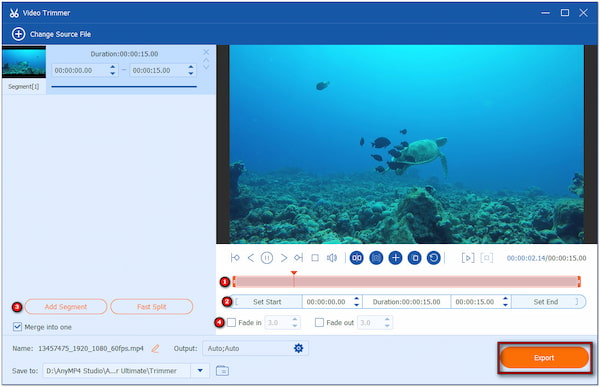
Task: Click the file name 13457475_1920_1080_60fps.mp4
Action: (x=91, y=348)
